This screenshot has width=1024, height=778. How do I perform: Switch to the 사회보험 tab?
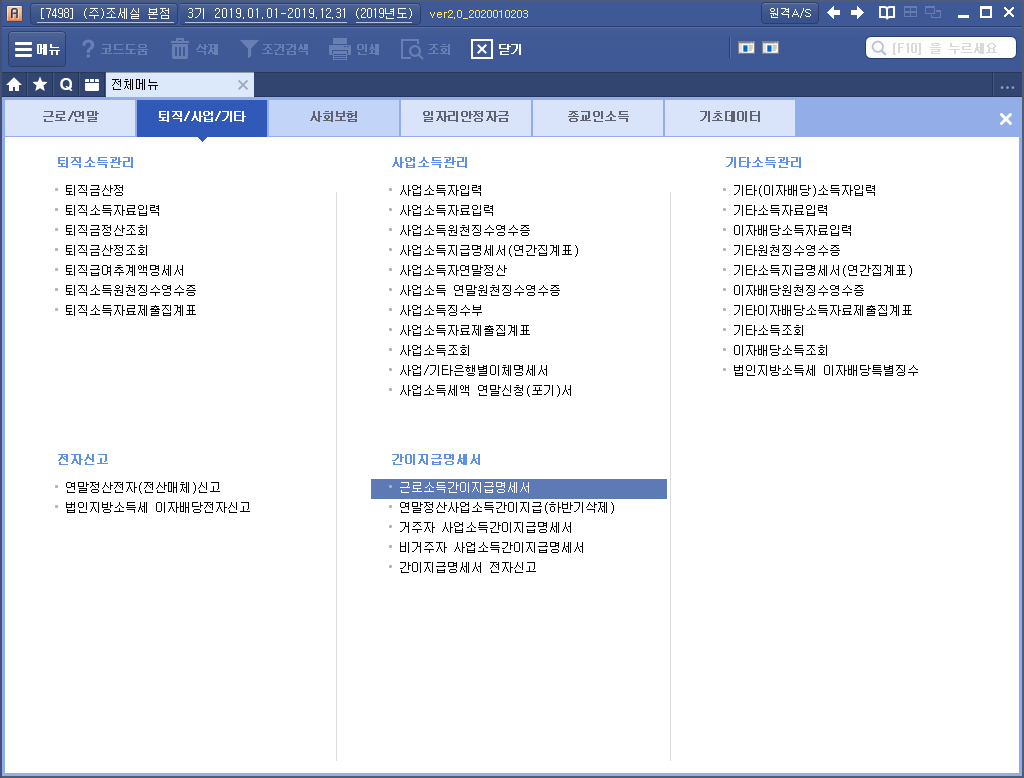click(x=334, y=118)
